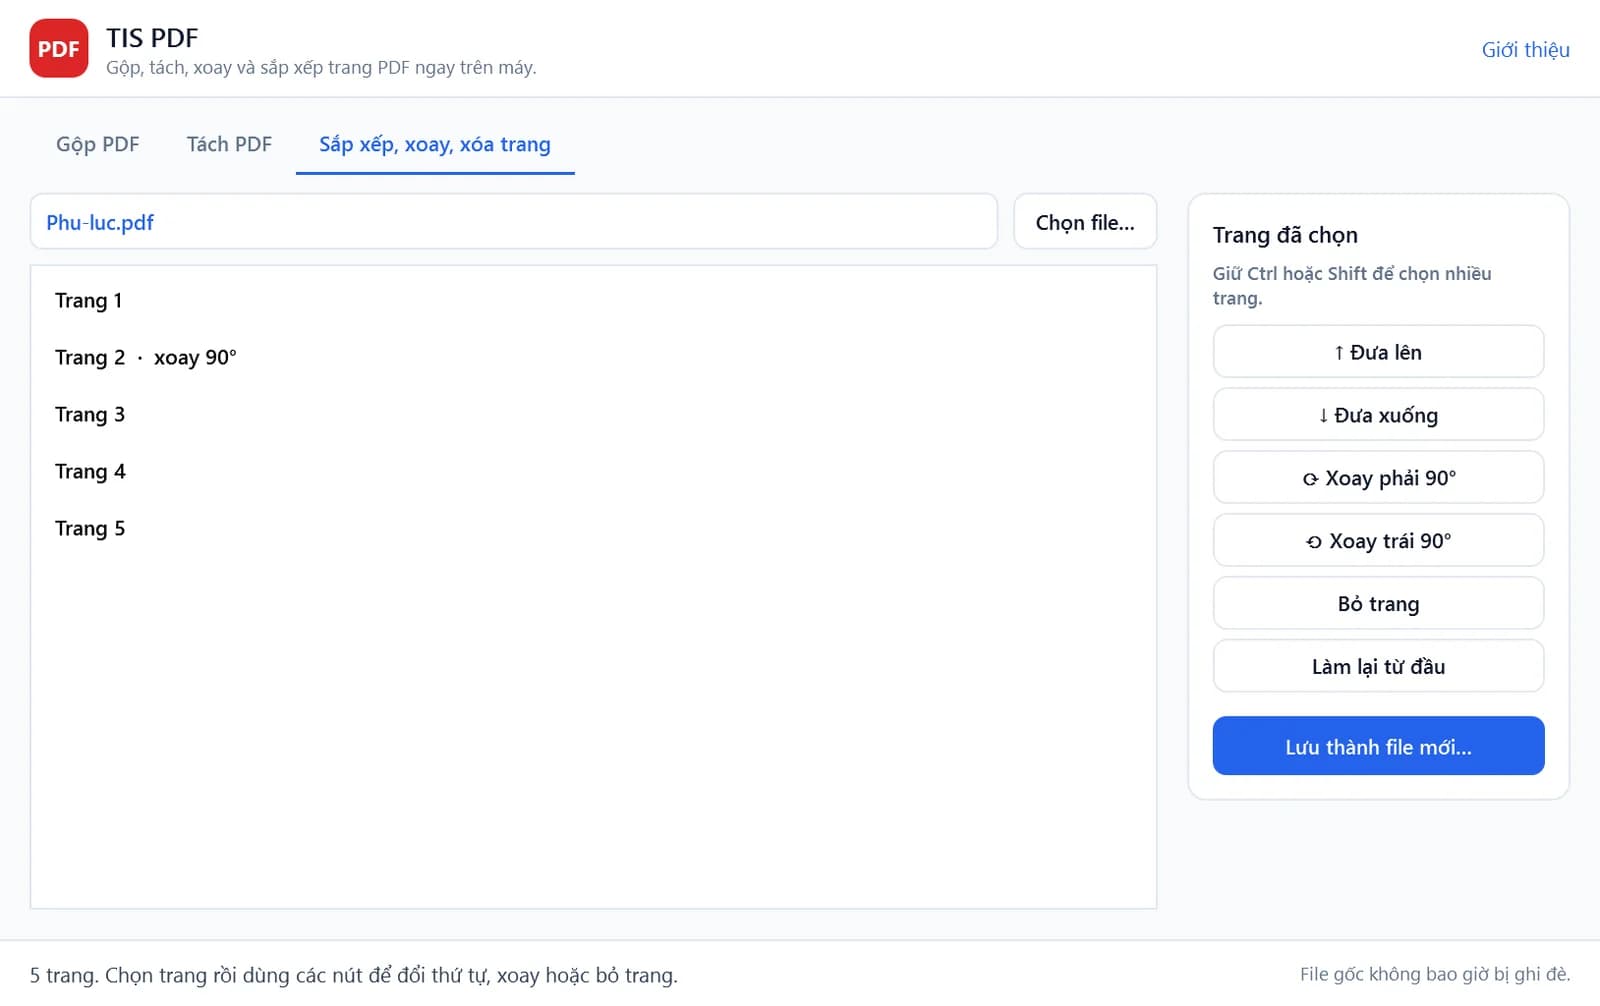Viewport: 1600px width, 1006px height.
Task: Move page down with Đưa xuống
Action: [1378, 415]
